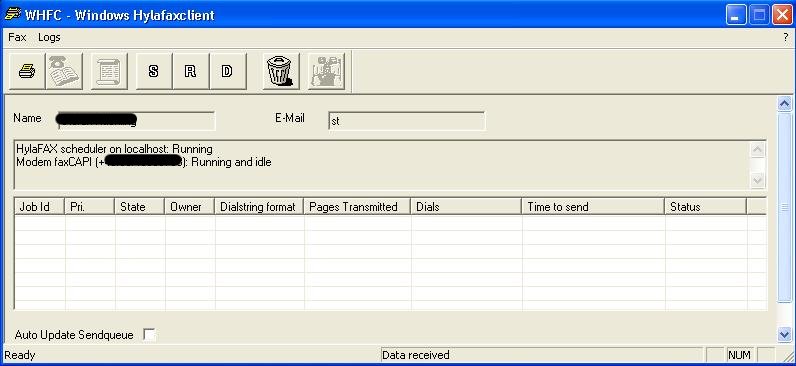Screen dimensions: 796x366
Task: Sort by Dialstring format column header
Action: tap(259, 207)
